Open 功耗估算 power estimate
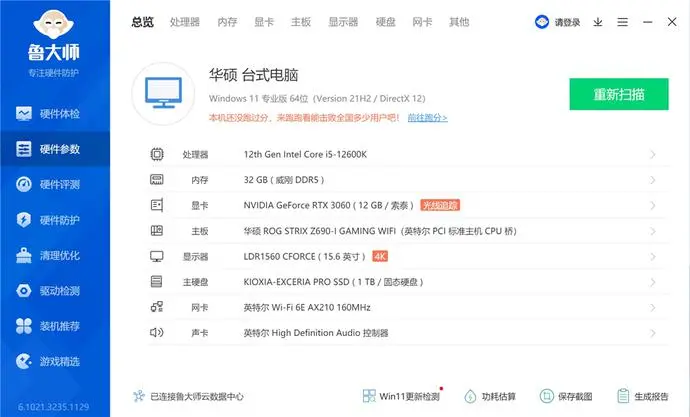The image size is (690, 417). (490, 396)
